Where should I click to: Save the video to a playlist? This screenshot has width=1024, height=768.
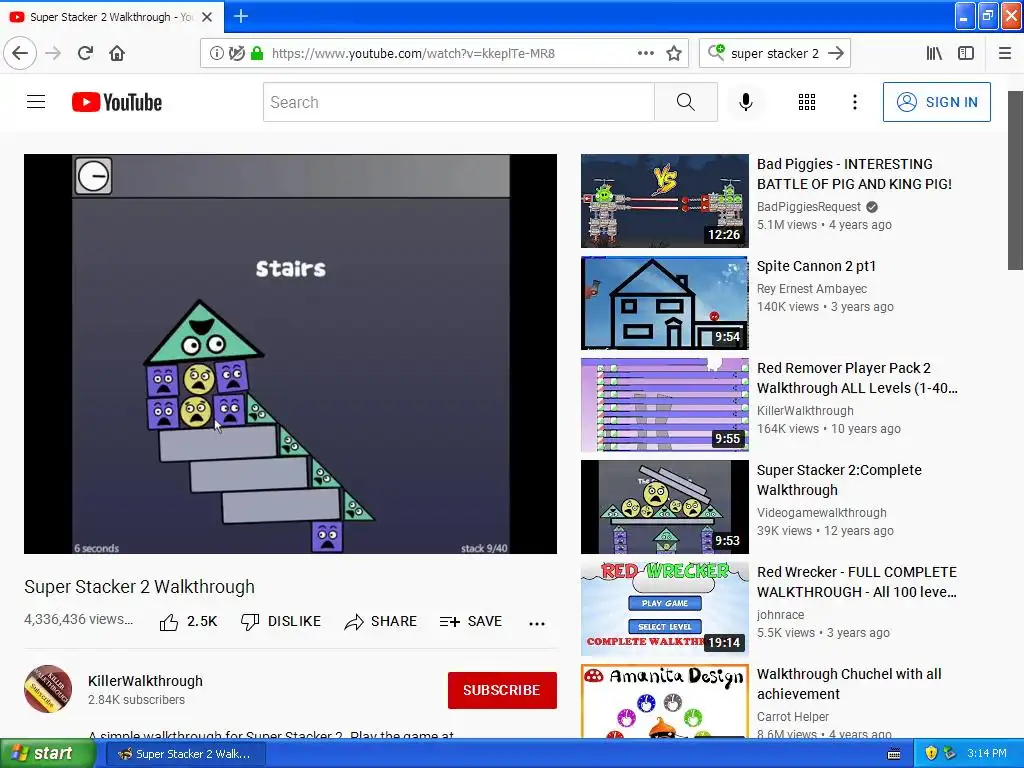point(471,622)
